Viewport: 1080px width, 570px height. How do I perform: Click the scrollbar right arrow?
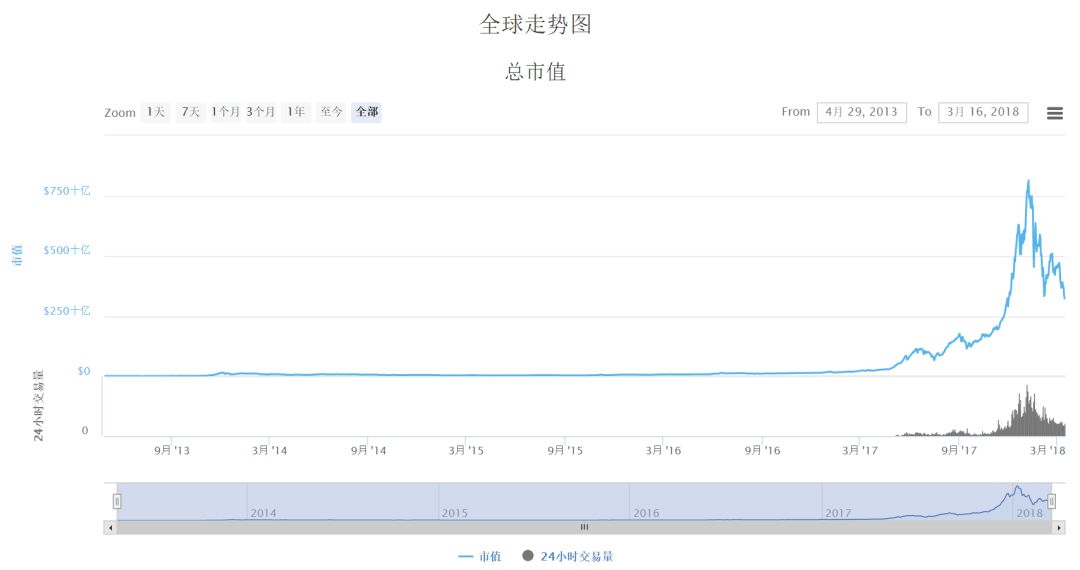pos(1059,527)
